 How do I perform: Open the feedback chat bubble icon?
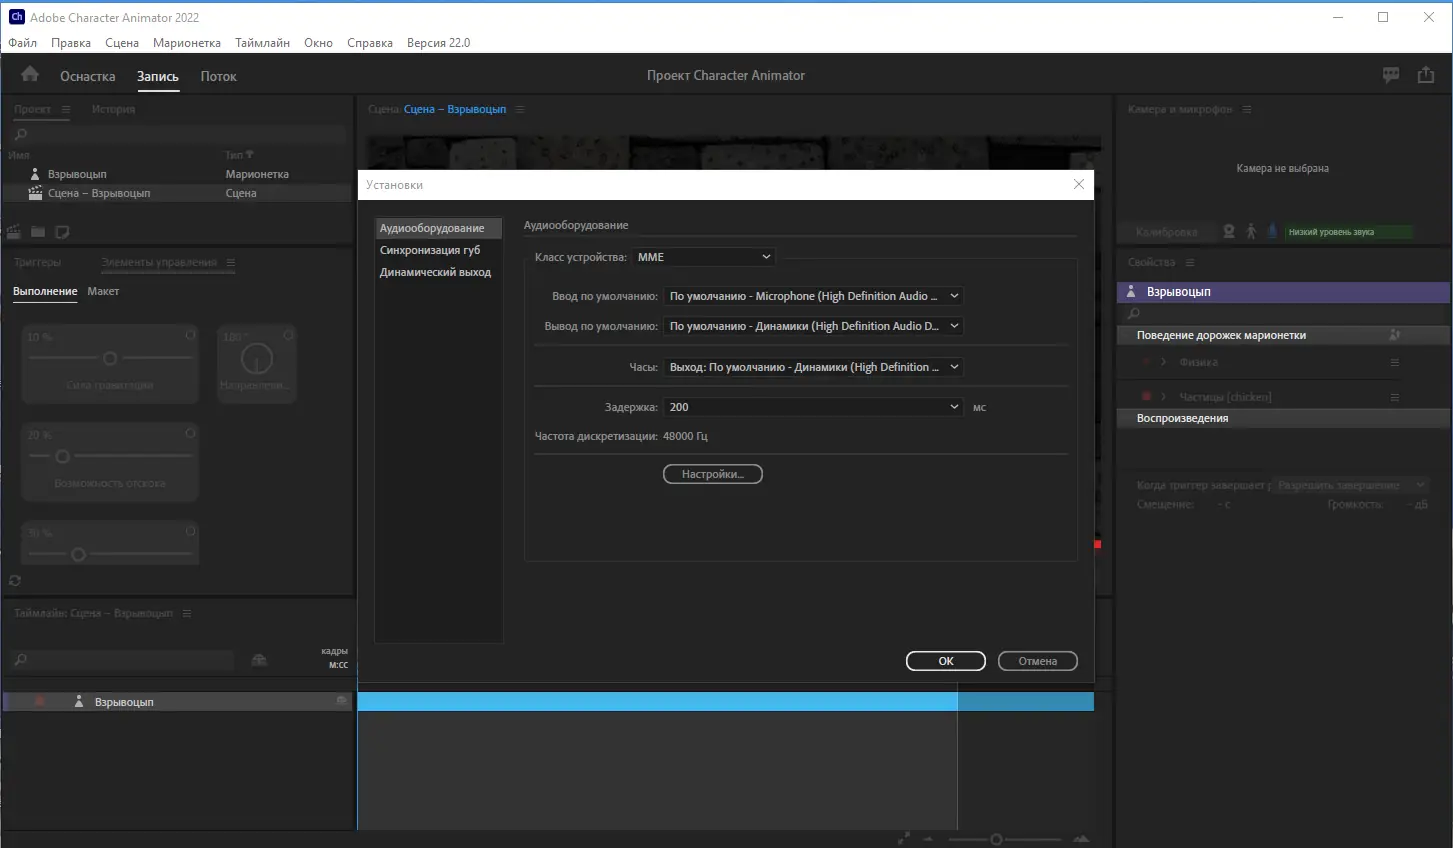[x=1391, y=75]
